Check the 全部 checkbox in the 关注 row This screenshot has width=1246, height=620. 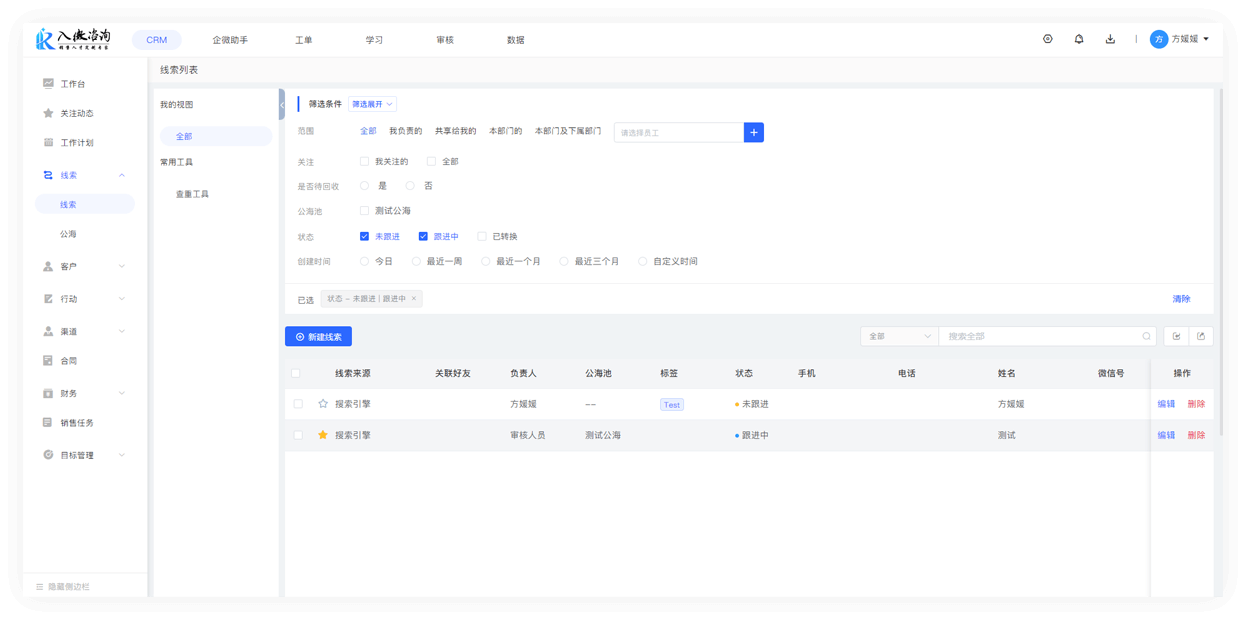point(431,161)
